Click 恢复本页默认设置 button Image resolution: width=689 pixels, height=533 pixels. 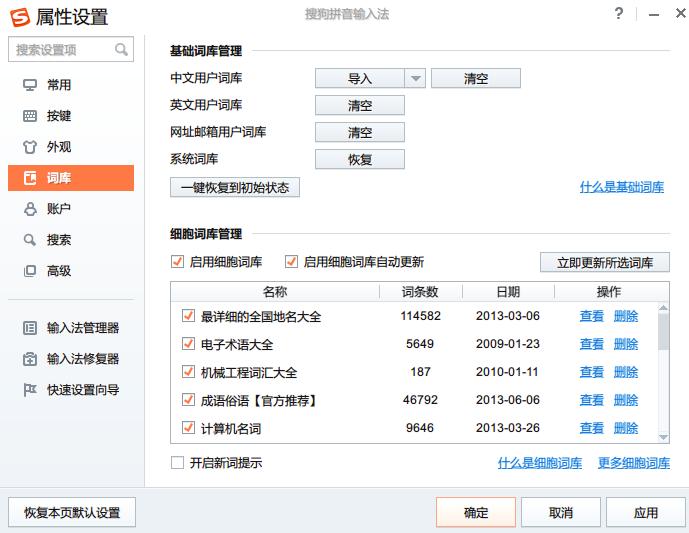point(72,512)
